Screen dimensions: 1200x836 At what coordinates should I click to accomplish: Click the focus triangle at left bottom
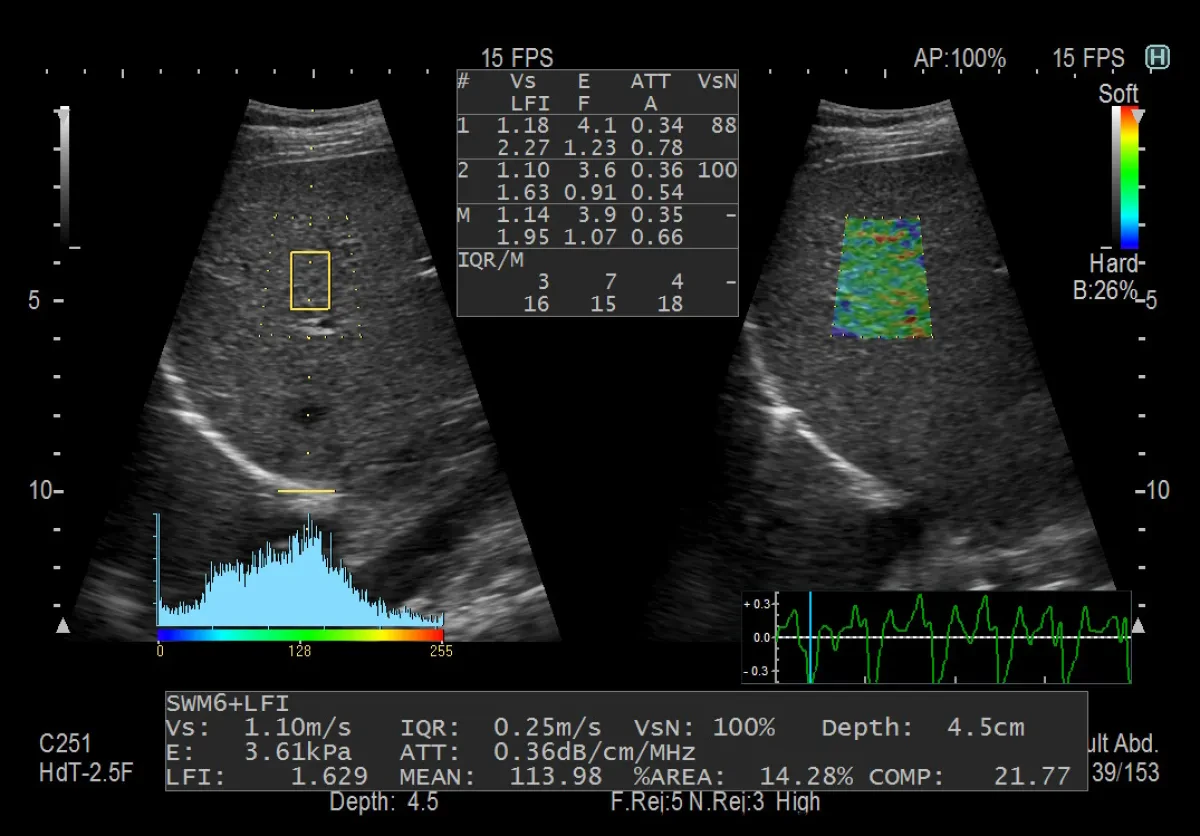[62, 626]
